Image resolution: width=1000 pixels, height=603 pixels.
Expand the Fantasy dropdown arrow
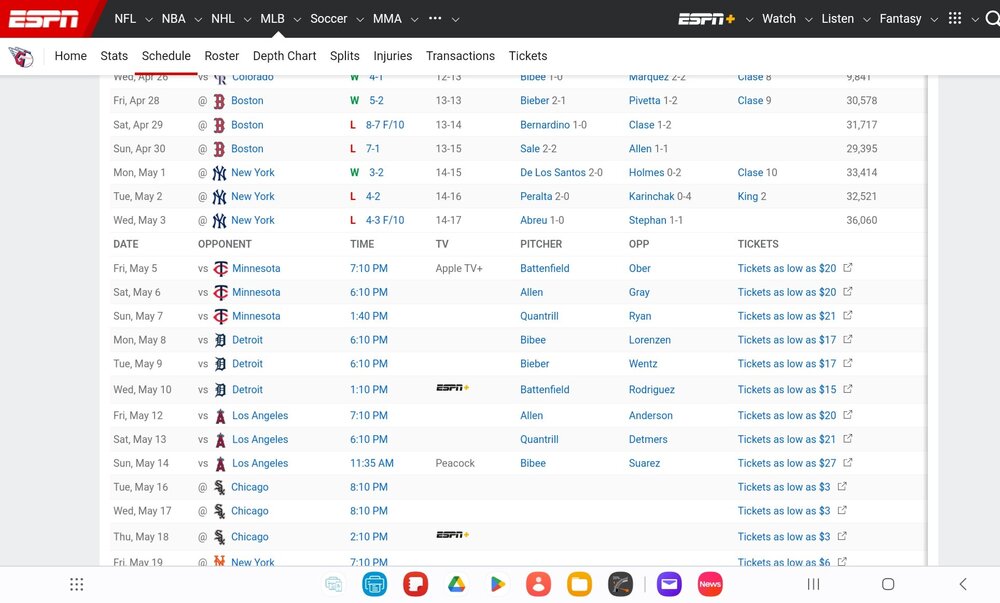[x=934, y=20]
